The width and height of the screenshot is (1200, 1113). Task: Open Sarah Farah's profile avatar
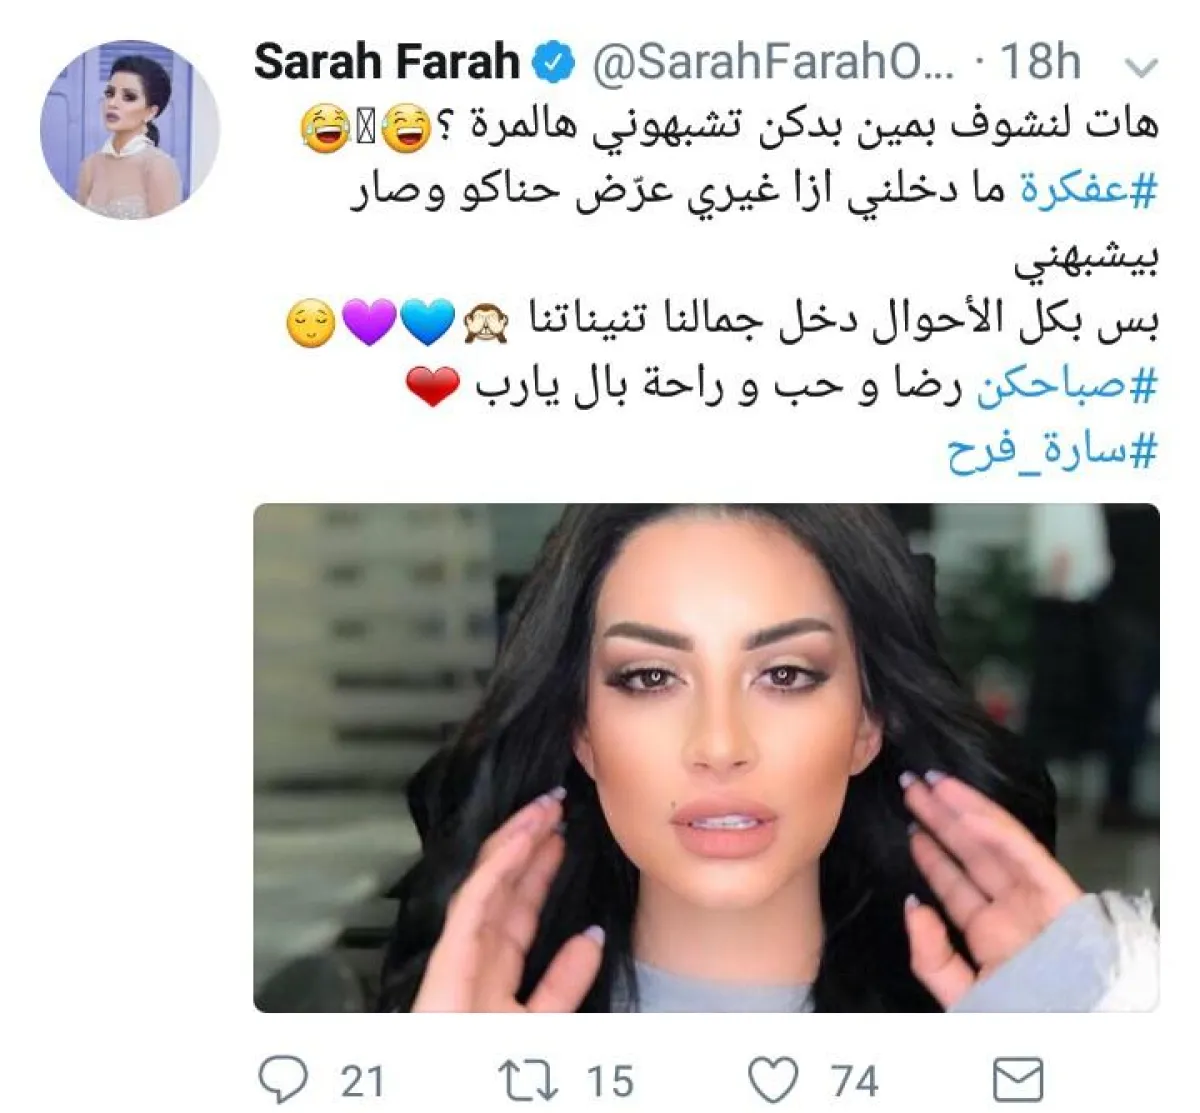click(x=129, y=130)
